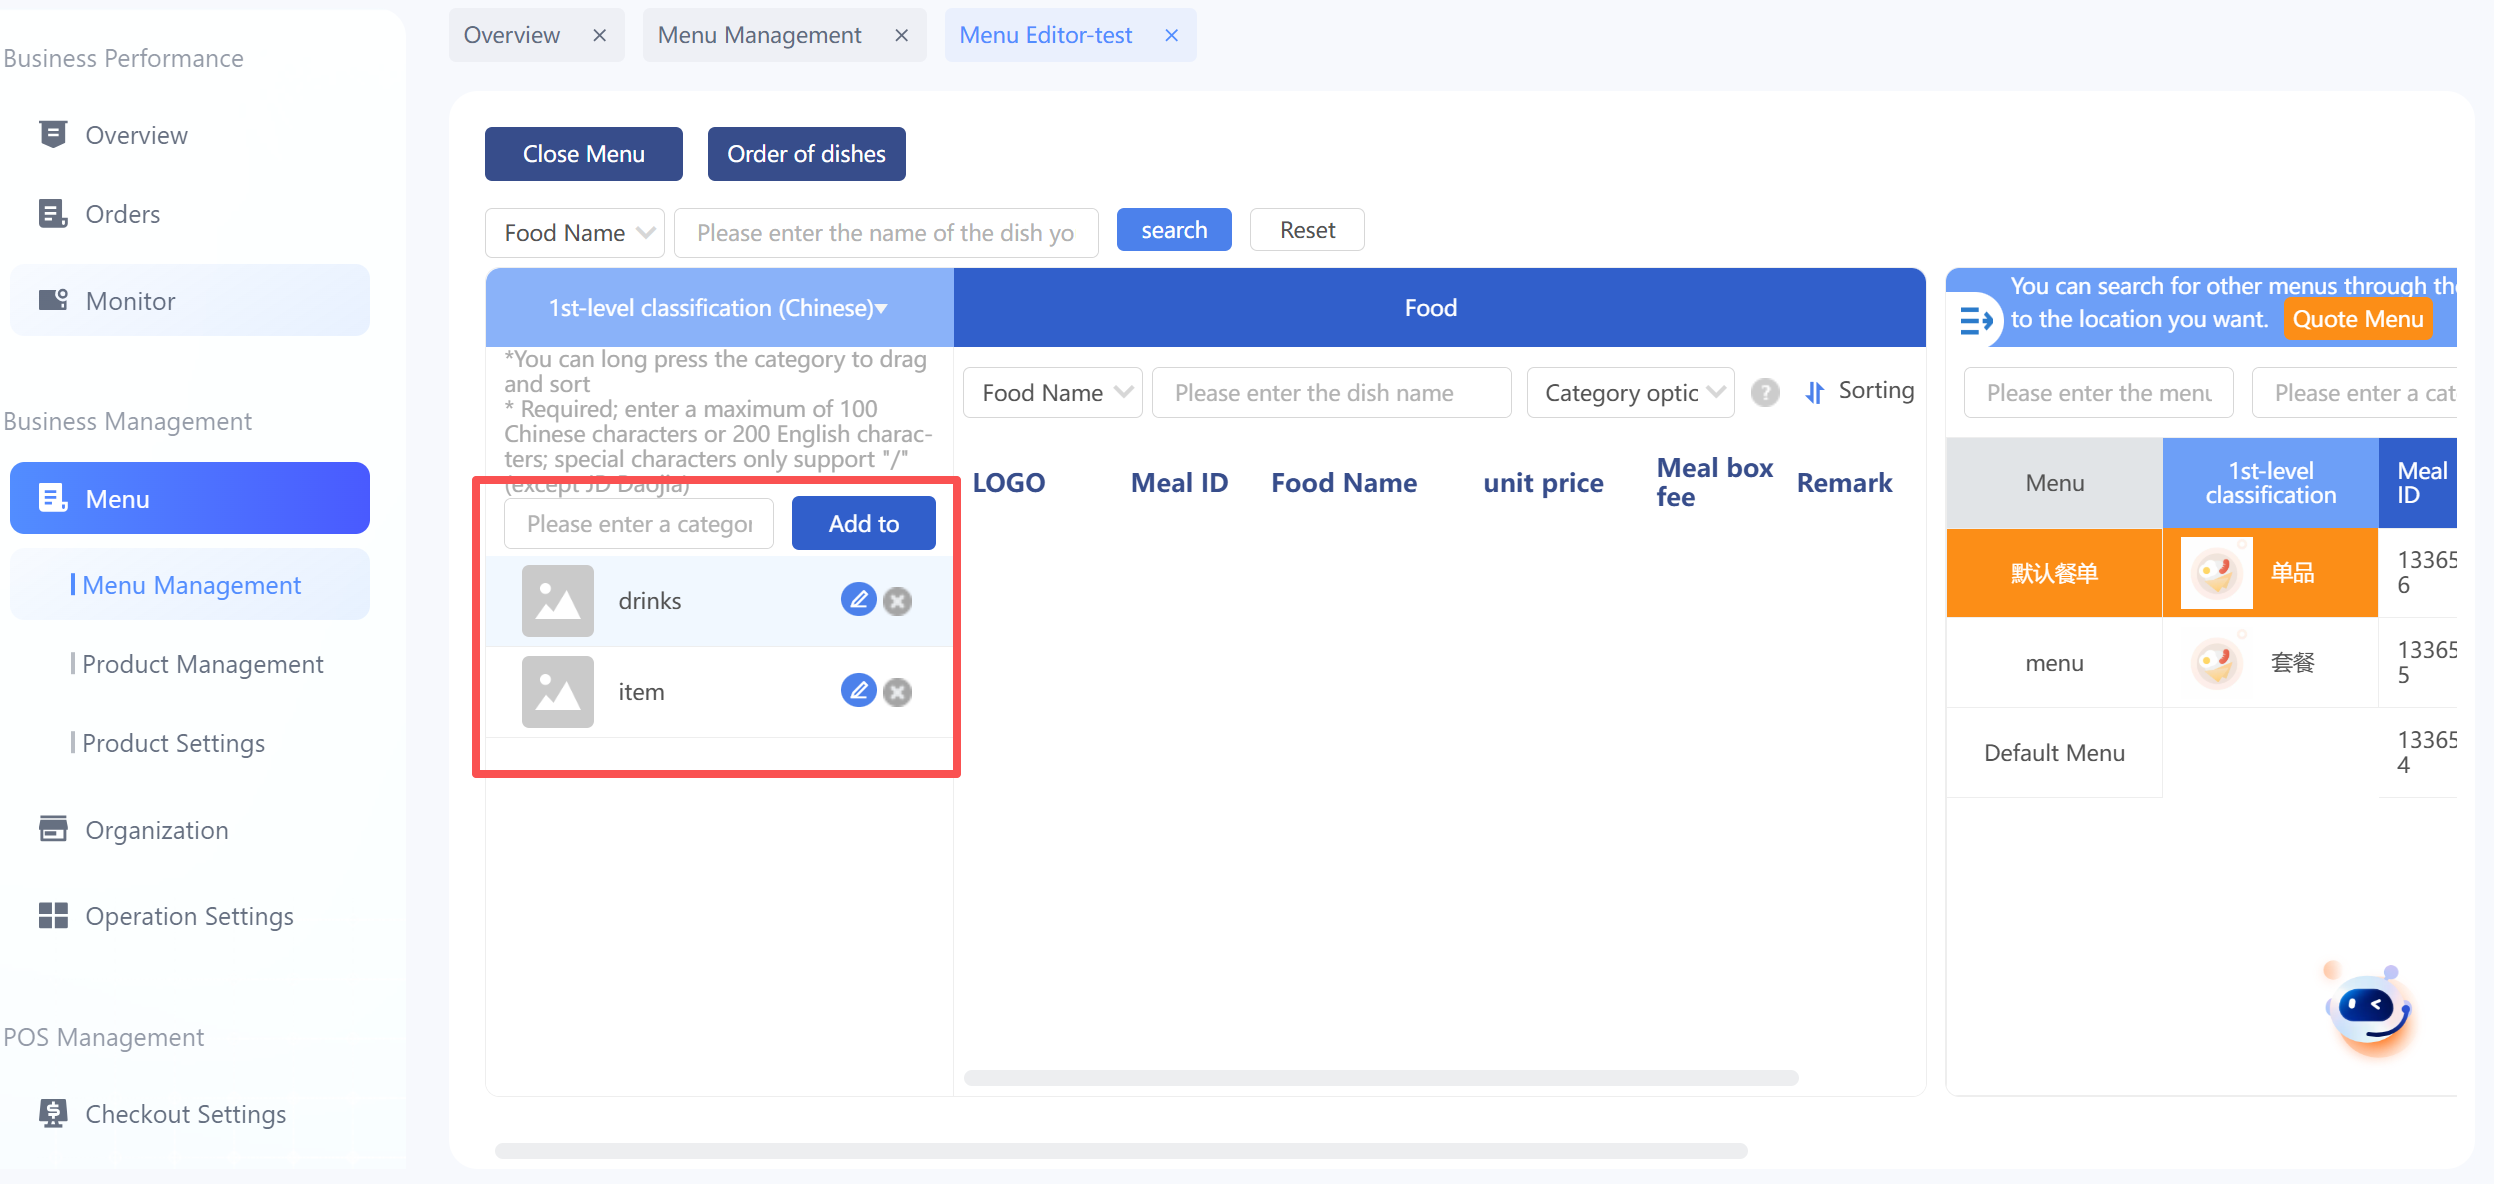Open Monitor from the sidebar
The width and height of the screenshot is (2494, 1184).
(130, 301)
